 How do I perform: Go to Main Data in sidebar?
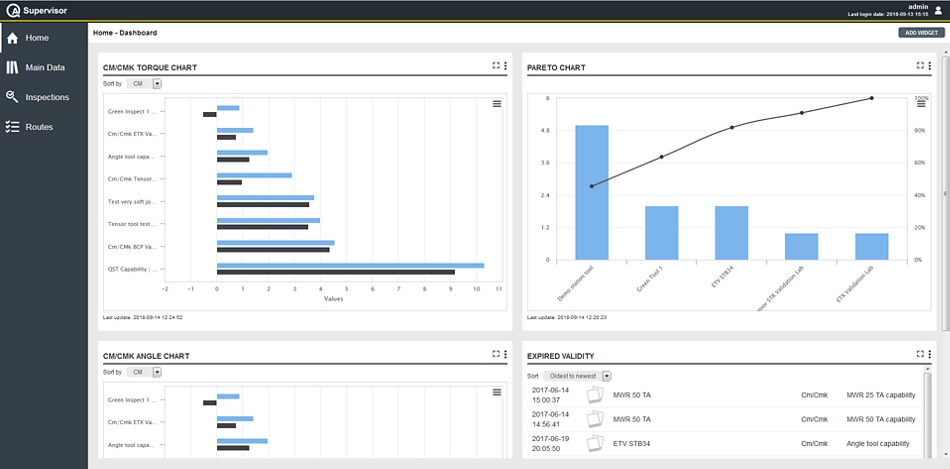[x=44, y=67]
